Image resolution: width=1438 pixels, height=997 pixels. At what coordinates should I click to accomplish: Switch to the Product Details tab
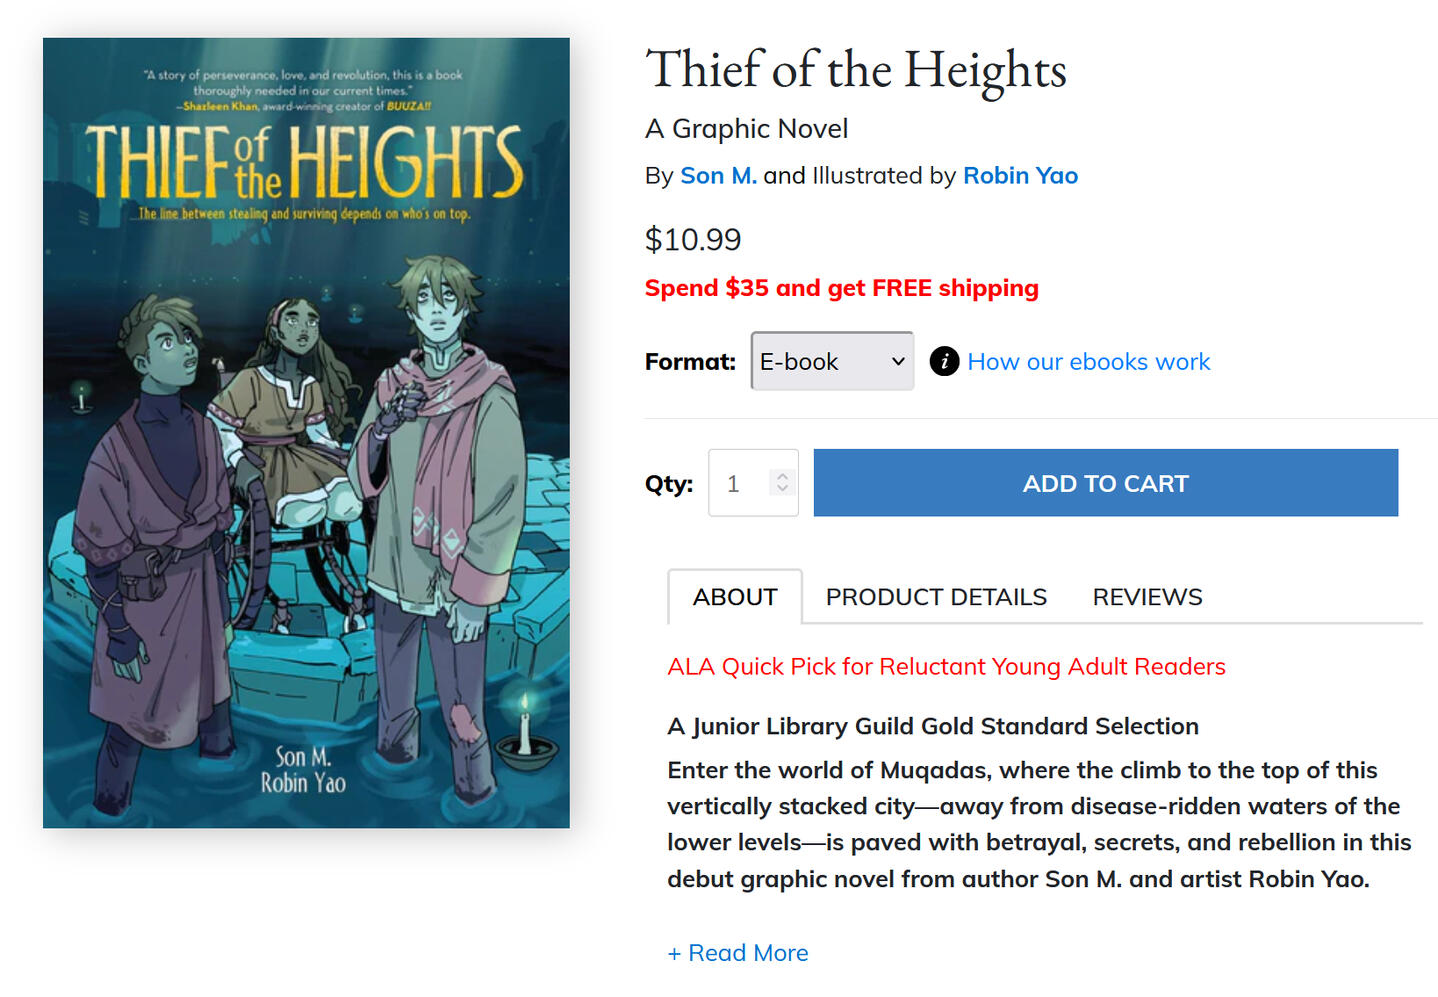[936, 597]
